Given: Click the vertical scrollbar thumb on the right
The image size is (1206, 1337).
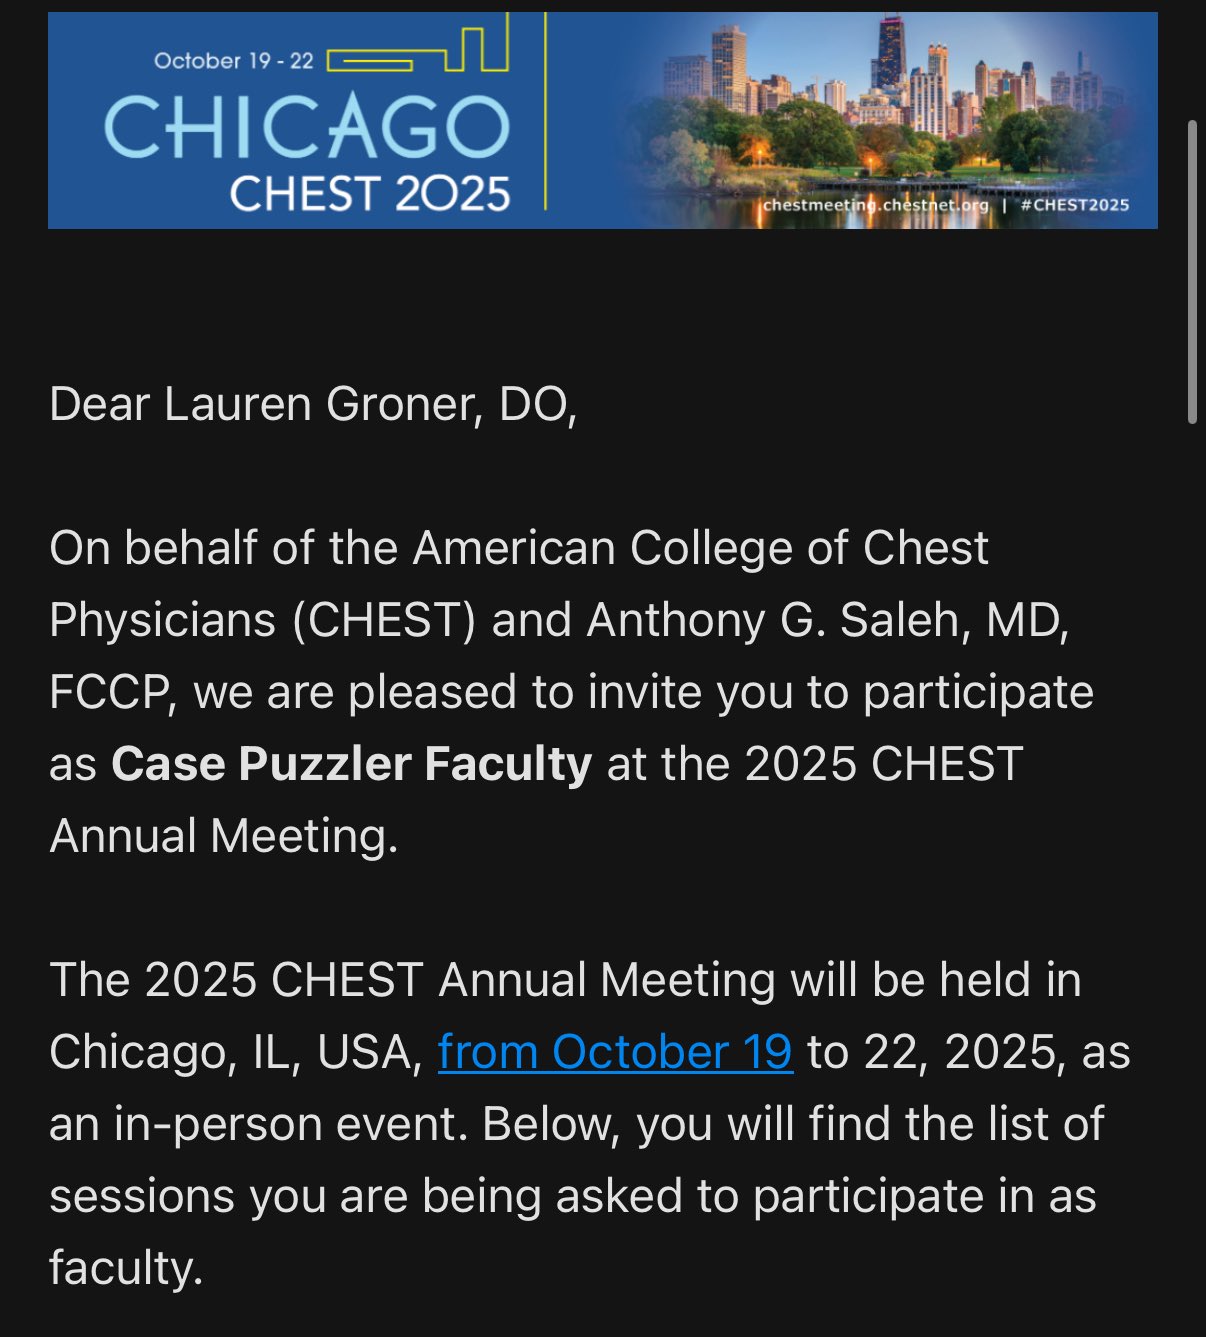Looking at the screenshot, I should (1192, 272).
